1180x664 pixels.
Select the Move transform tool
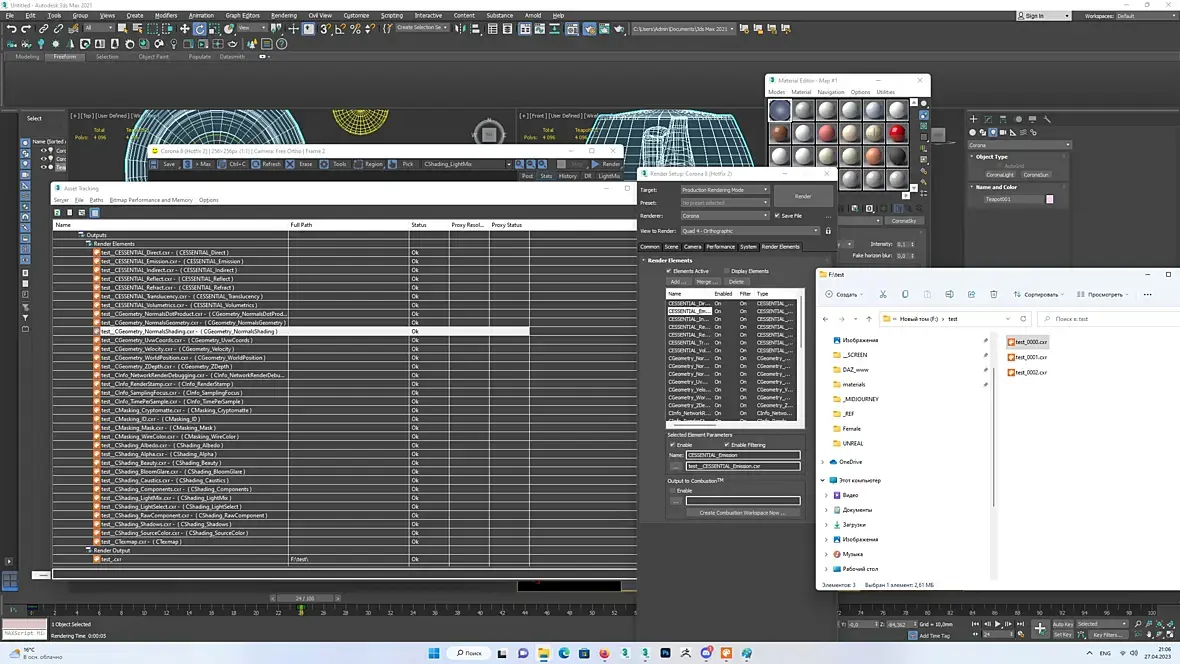184,29
